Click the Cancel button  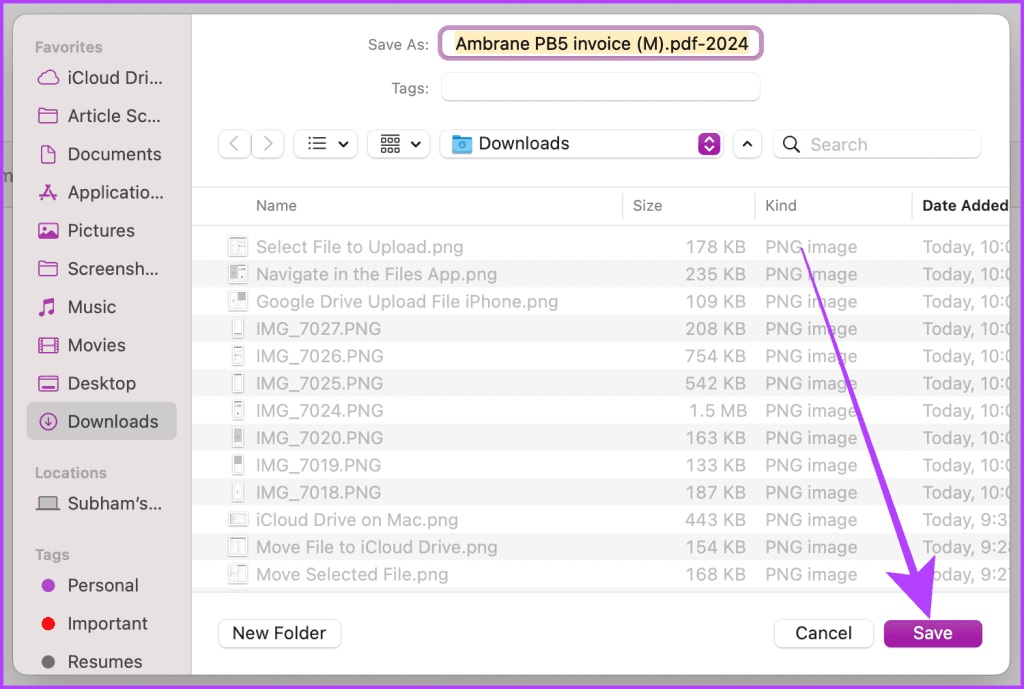click(x=824, y=633)
